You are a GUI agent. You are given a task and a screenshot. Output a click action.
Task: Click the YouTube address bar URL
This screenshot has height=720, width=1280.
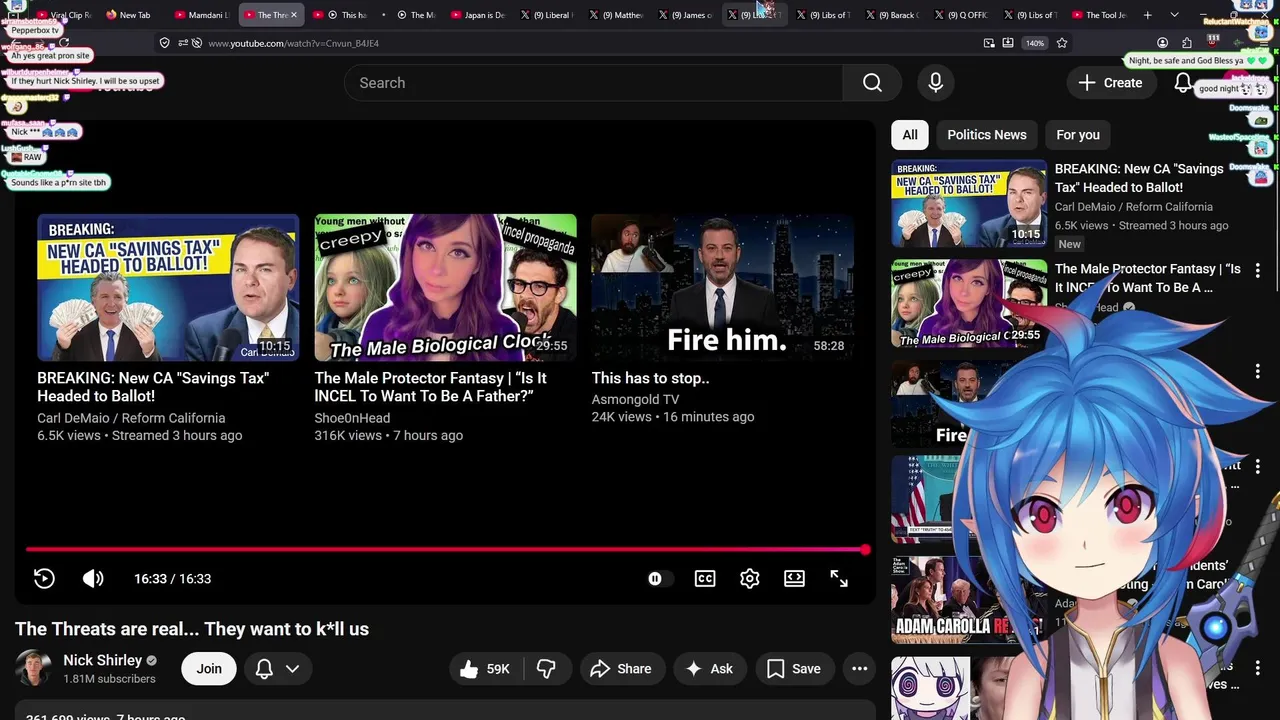293,43
